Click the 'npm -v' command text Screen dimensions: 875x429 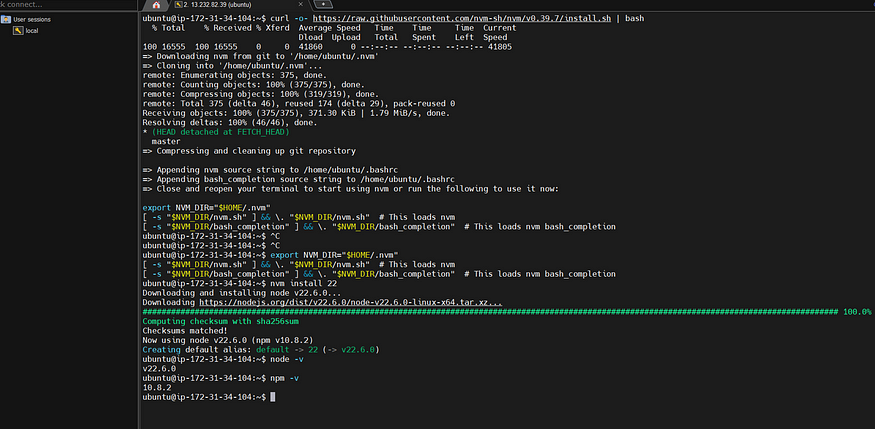pos(285,378)
